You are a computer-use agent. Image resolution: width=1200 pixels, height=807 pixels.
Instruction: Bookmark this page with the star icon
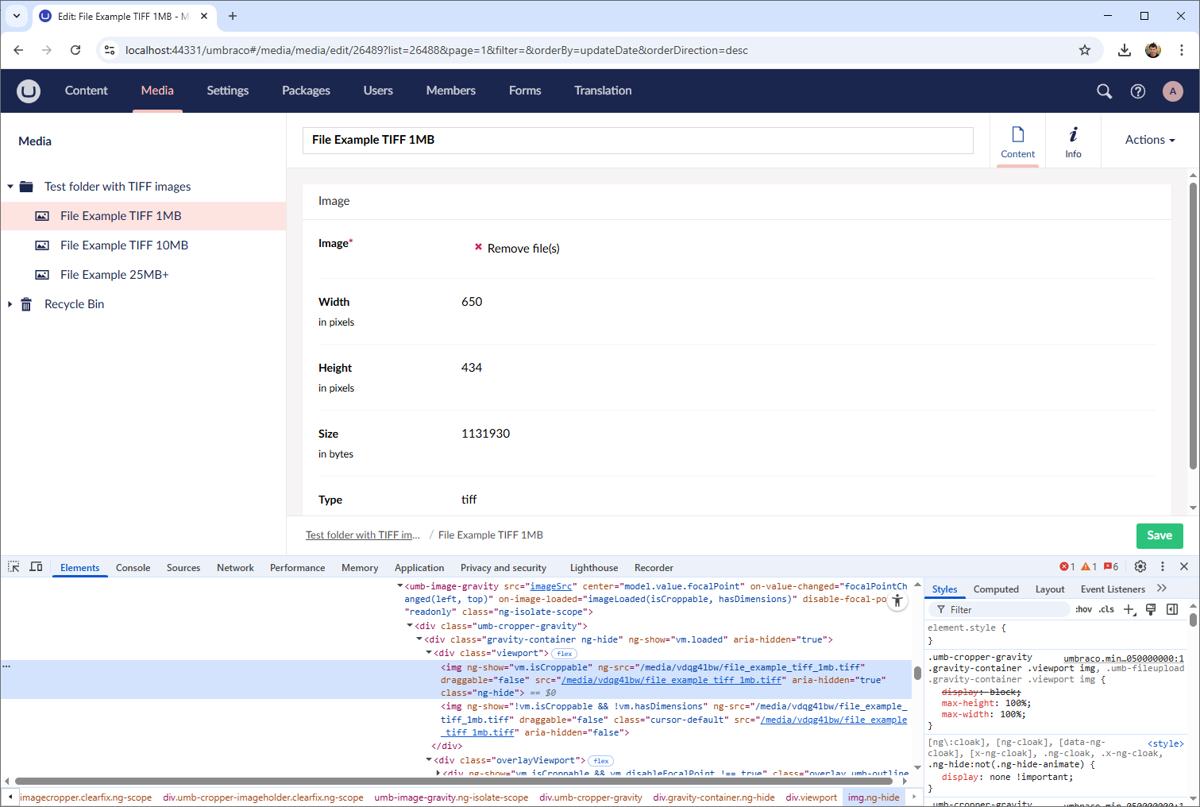click(1085, 50)
